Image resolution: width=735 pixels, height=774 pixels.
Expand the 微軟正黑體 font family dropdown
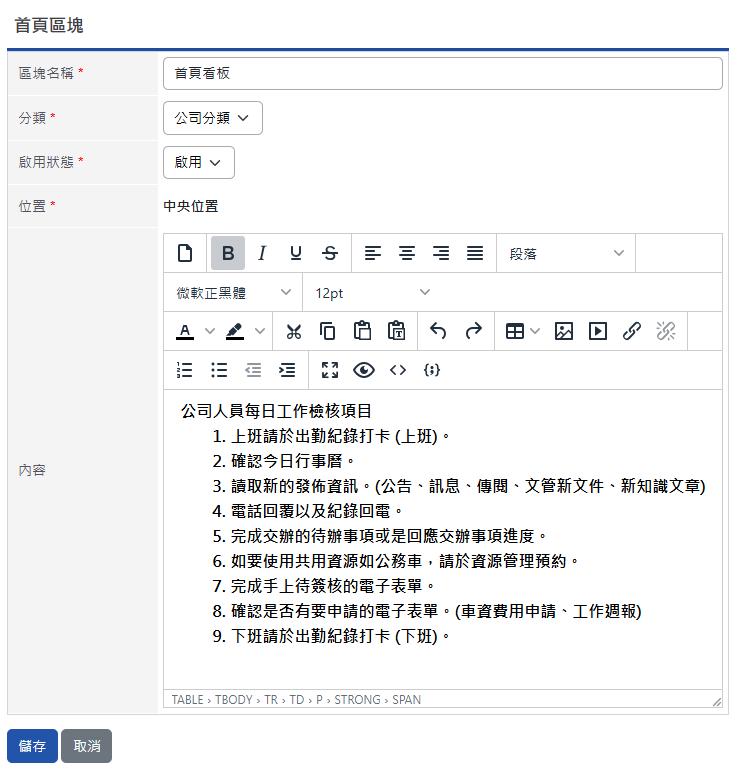coord(233,292)
